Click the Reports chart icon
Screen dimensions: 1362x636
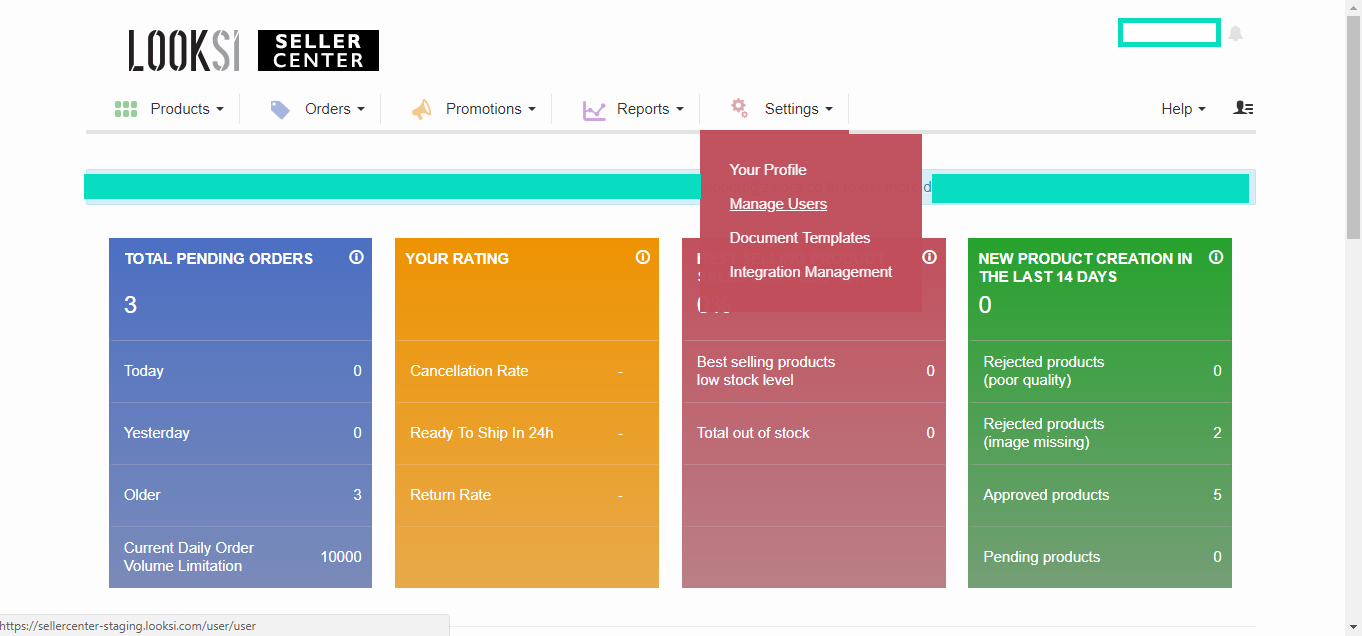click(595, 110)
